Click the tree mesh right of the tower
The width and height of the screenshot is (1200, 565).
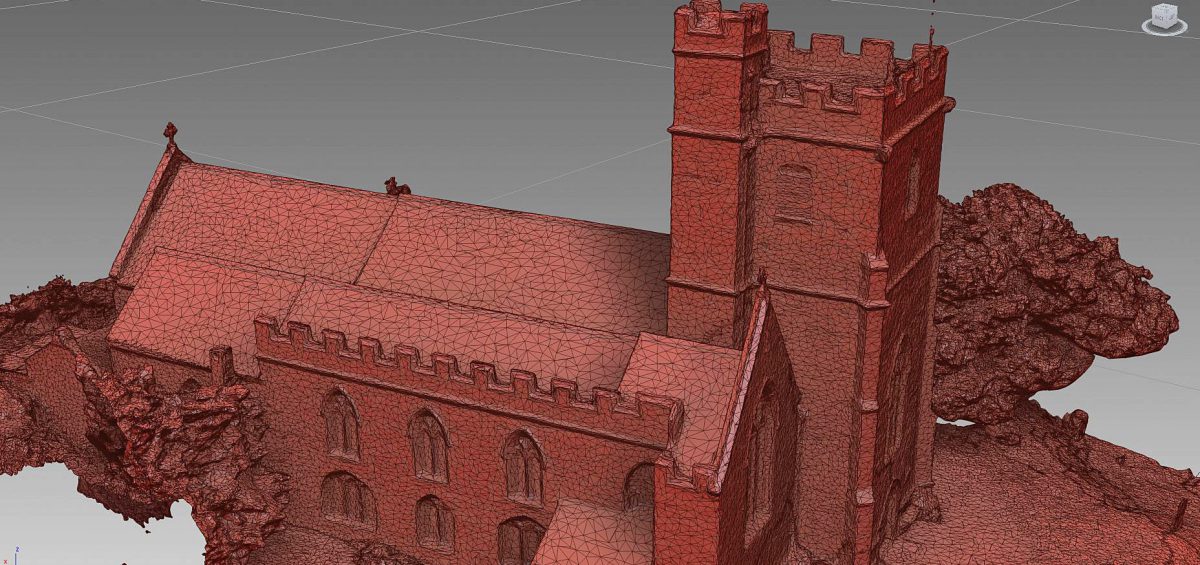pyautogui.click(x=1040, y=290)
